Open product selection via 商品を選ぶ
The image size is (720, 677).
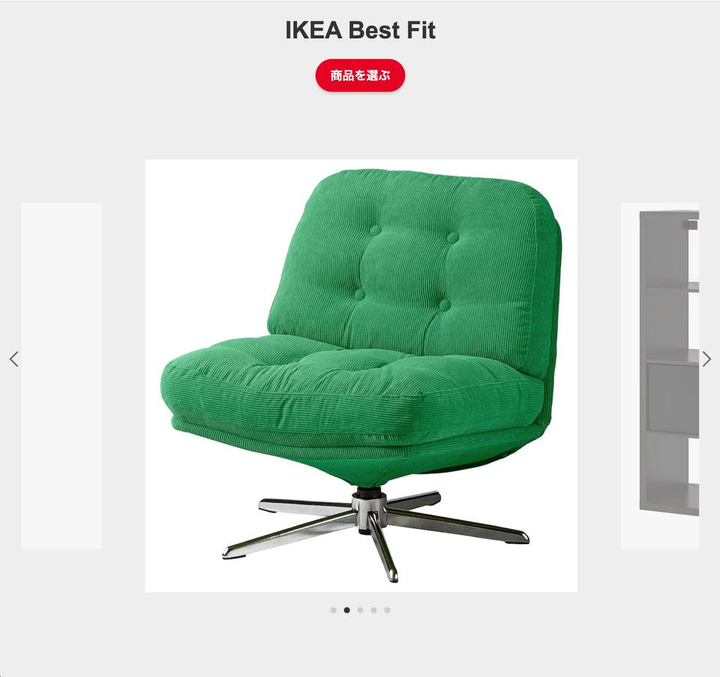(360, 75)
